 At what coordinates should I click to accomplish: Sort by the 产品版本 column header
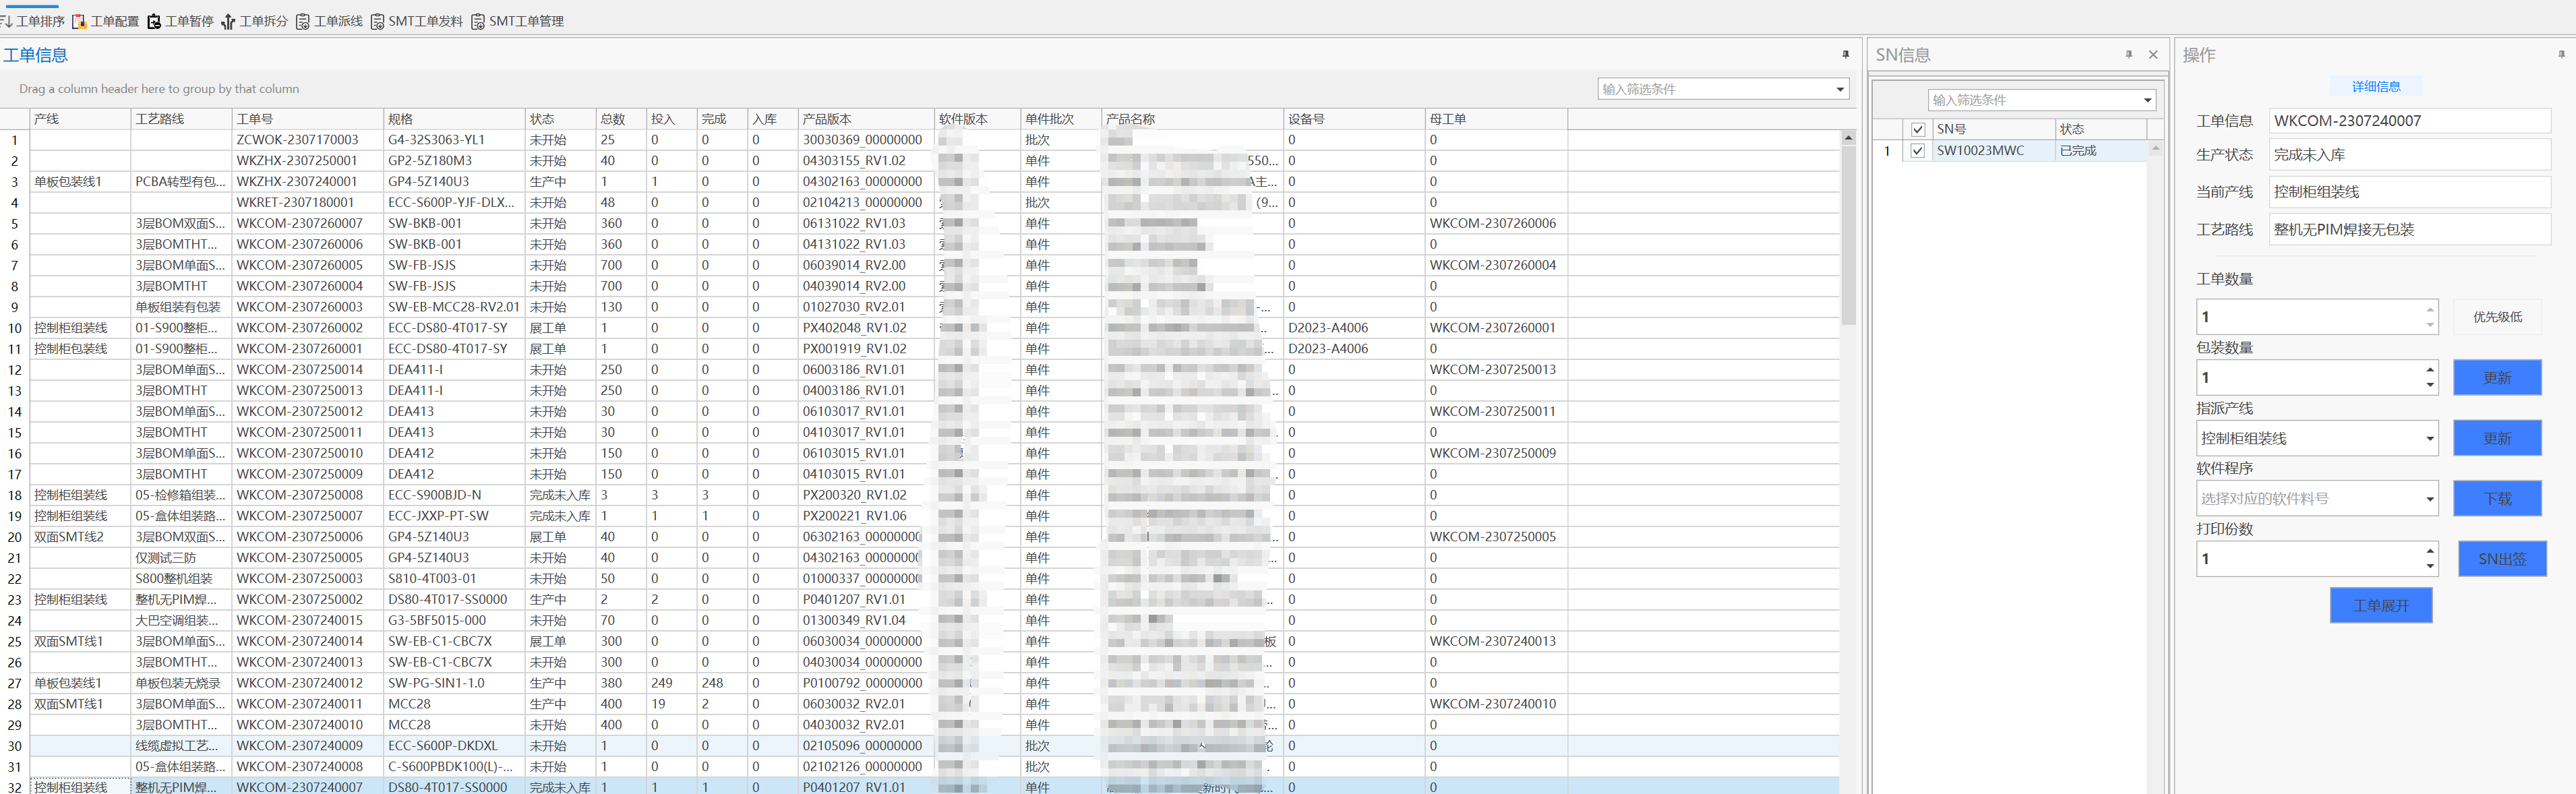tap(865, 119)
